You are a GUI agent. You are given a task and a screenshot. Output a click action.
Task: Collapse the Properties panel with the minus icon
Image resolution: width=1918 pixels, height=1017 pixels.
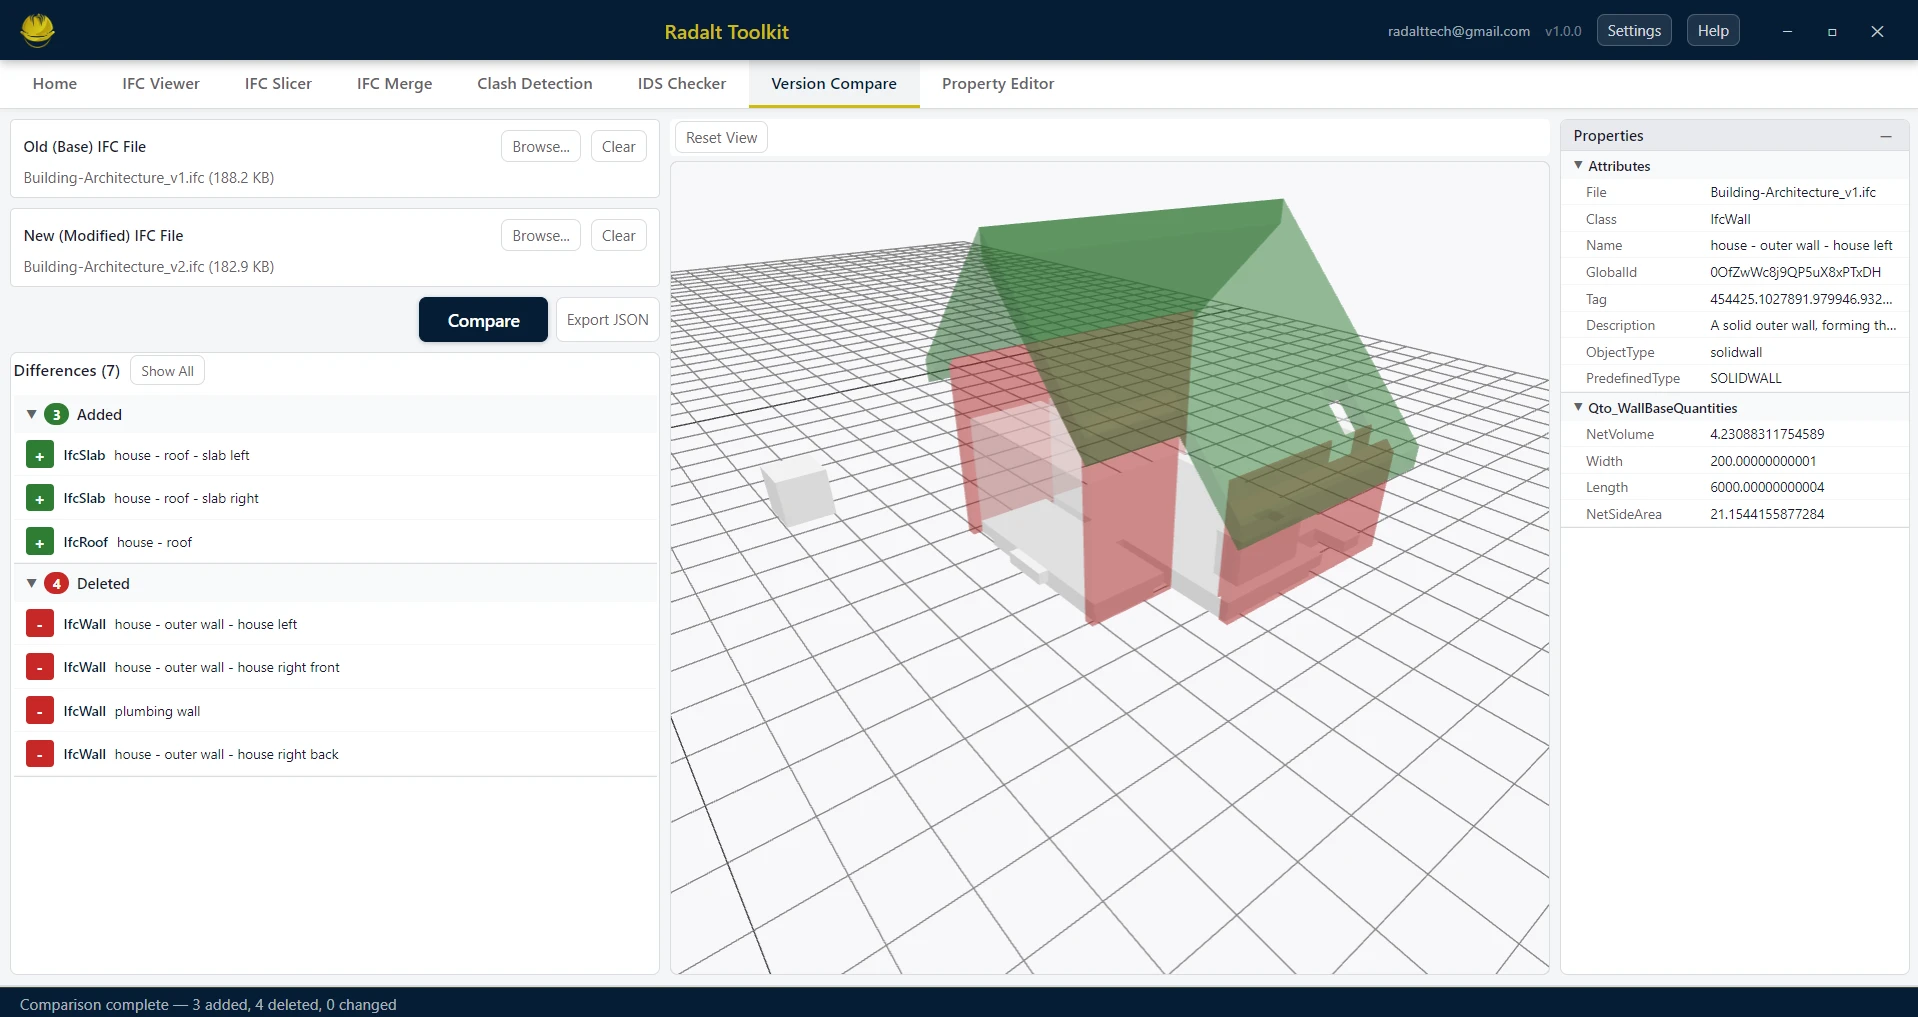[1886, 136]
